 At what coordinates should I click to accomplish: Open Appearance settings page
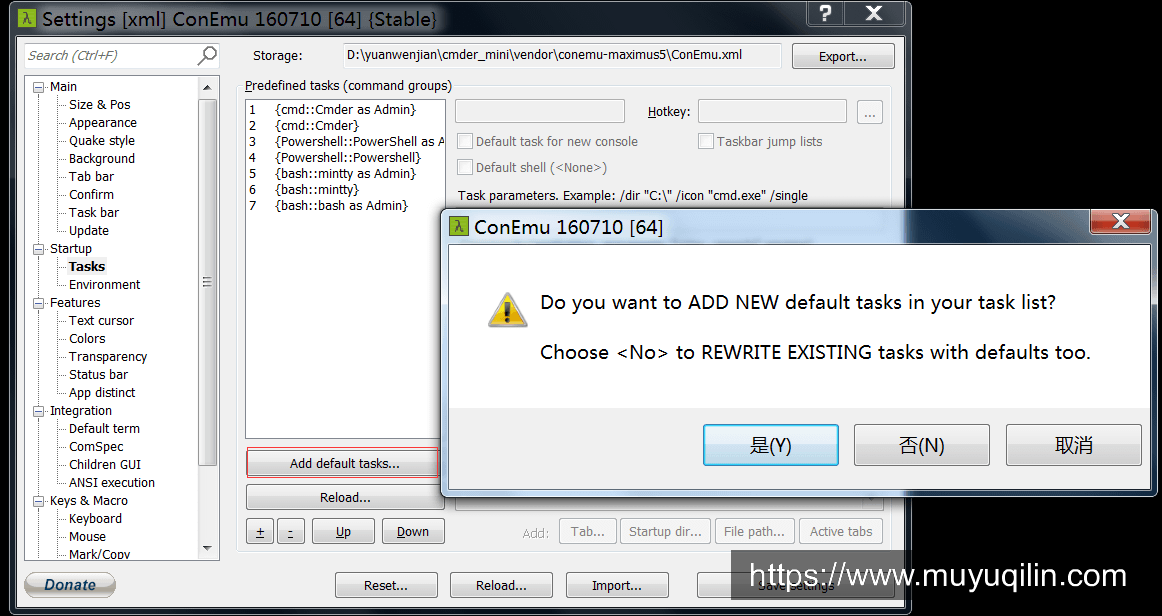click(x=102, y=123)
